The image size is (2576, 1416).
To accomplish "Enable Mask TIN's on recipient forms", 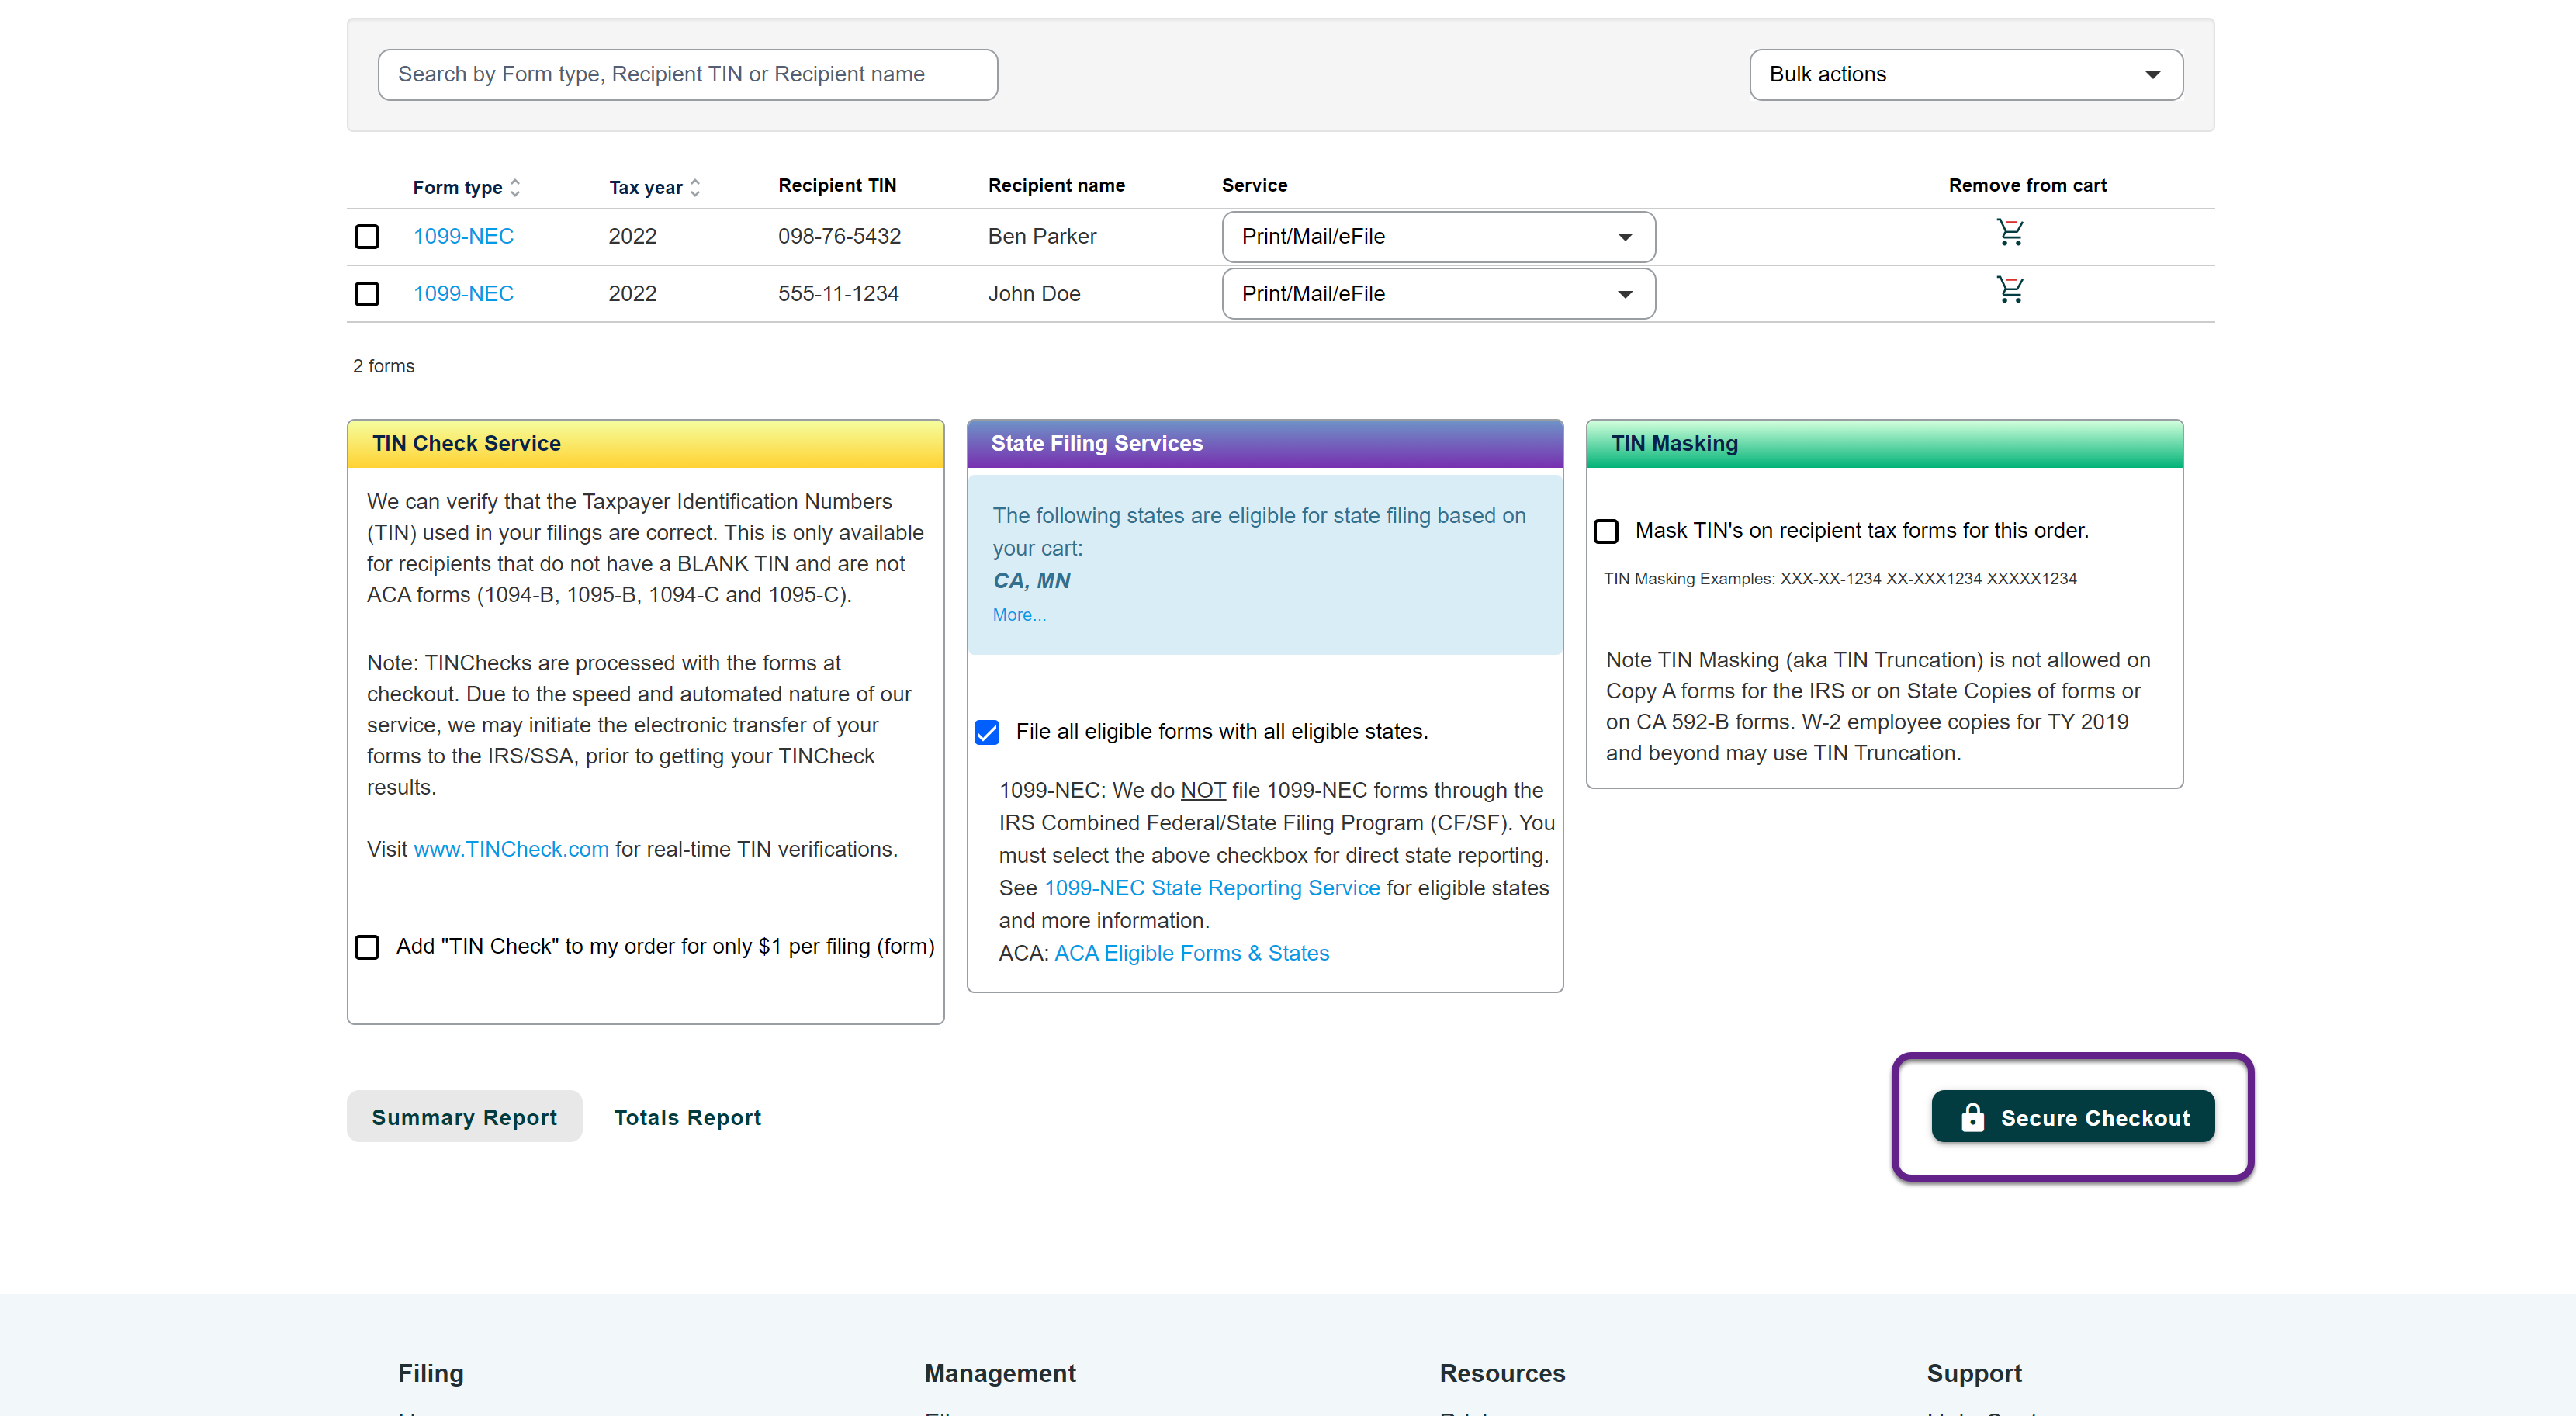I will pyautogui.click(x=1606, y=531).
